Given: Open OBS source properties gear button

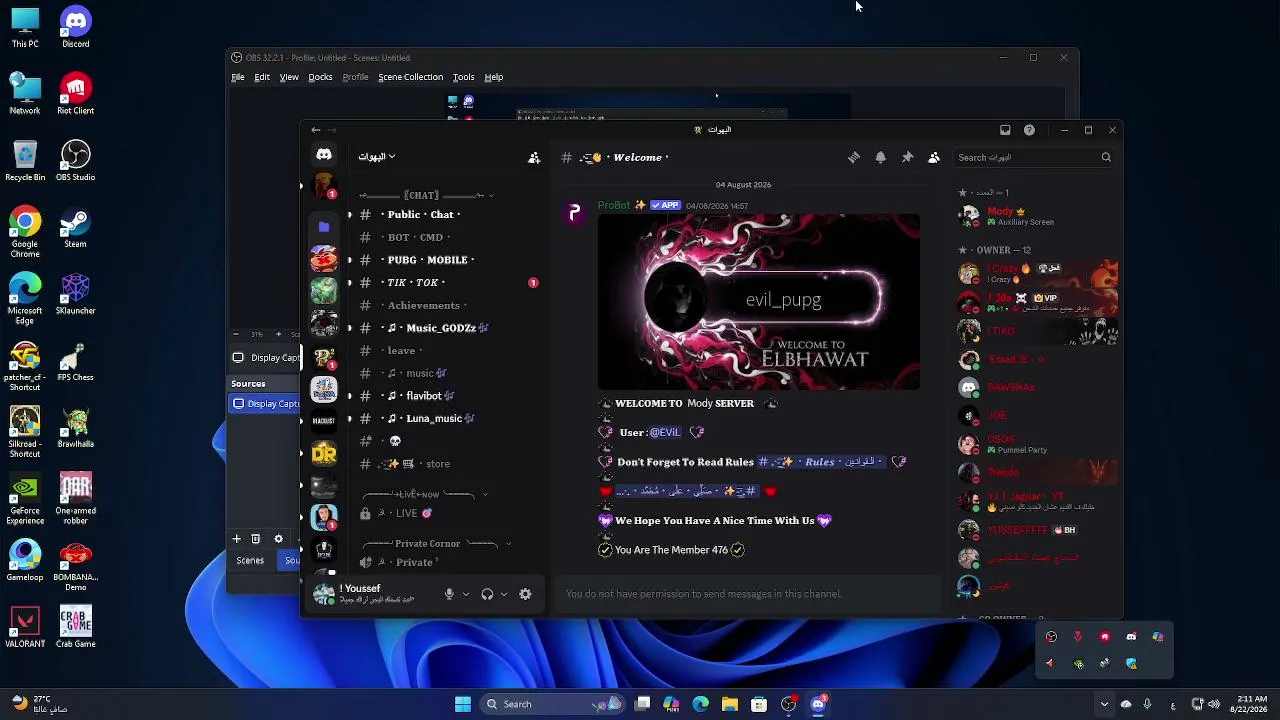Looking at the screenshot, I should tap(278, 539).
